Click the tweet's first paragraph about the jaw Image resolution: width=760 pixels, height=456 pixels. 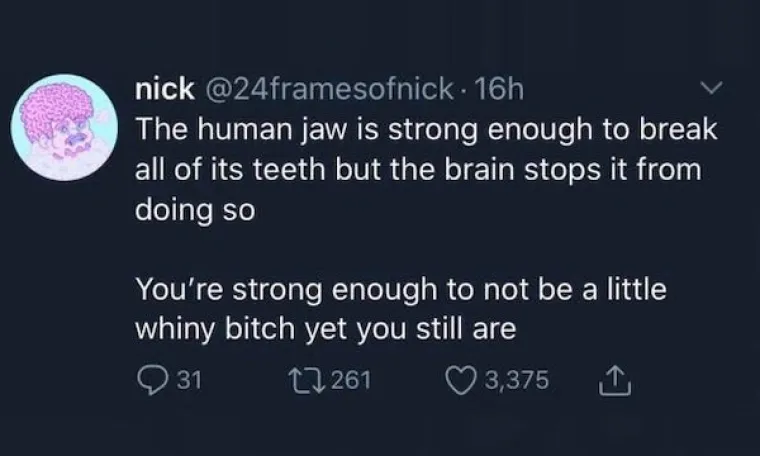[x=419, y=168]
